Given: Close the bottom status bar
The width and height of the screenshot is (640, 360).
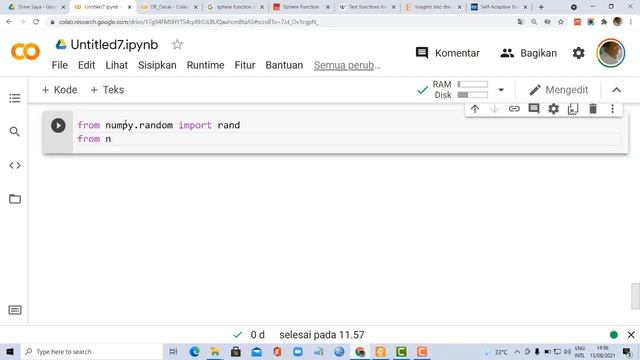Looking at the screenshot, I should pos(631,335).
